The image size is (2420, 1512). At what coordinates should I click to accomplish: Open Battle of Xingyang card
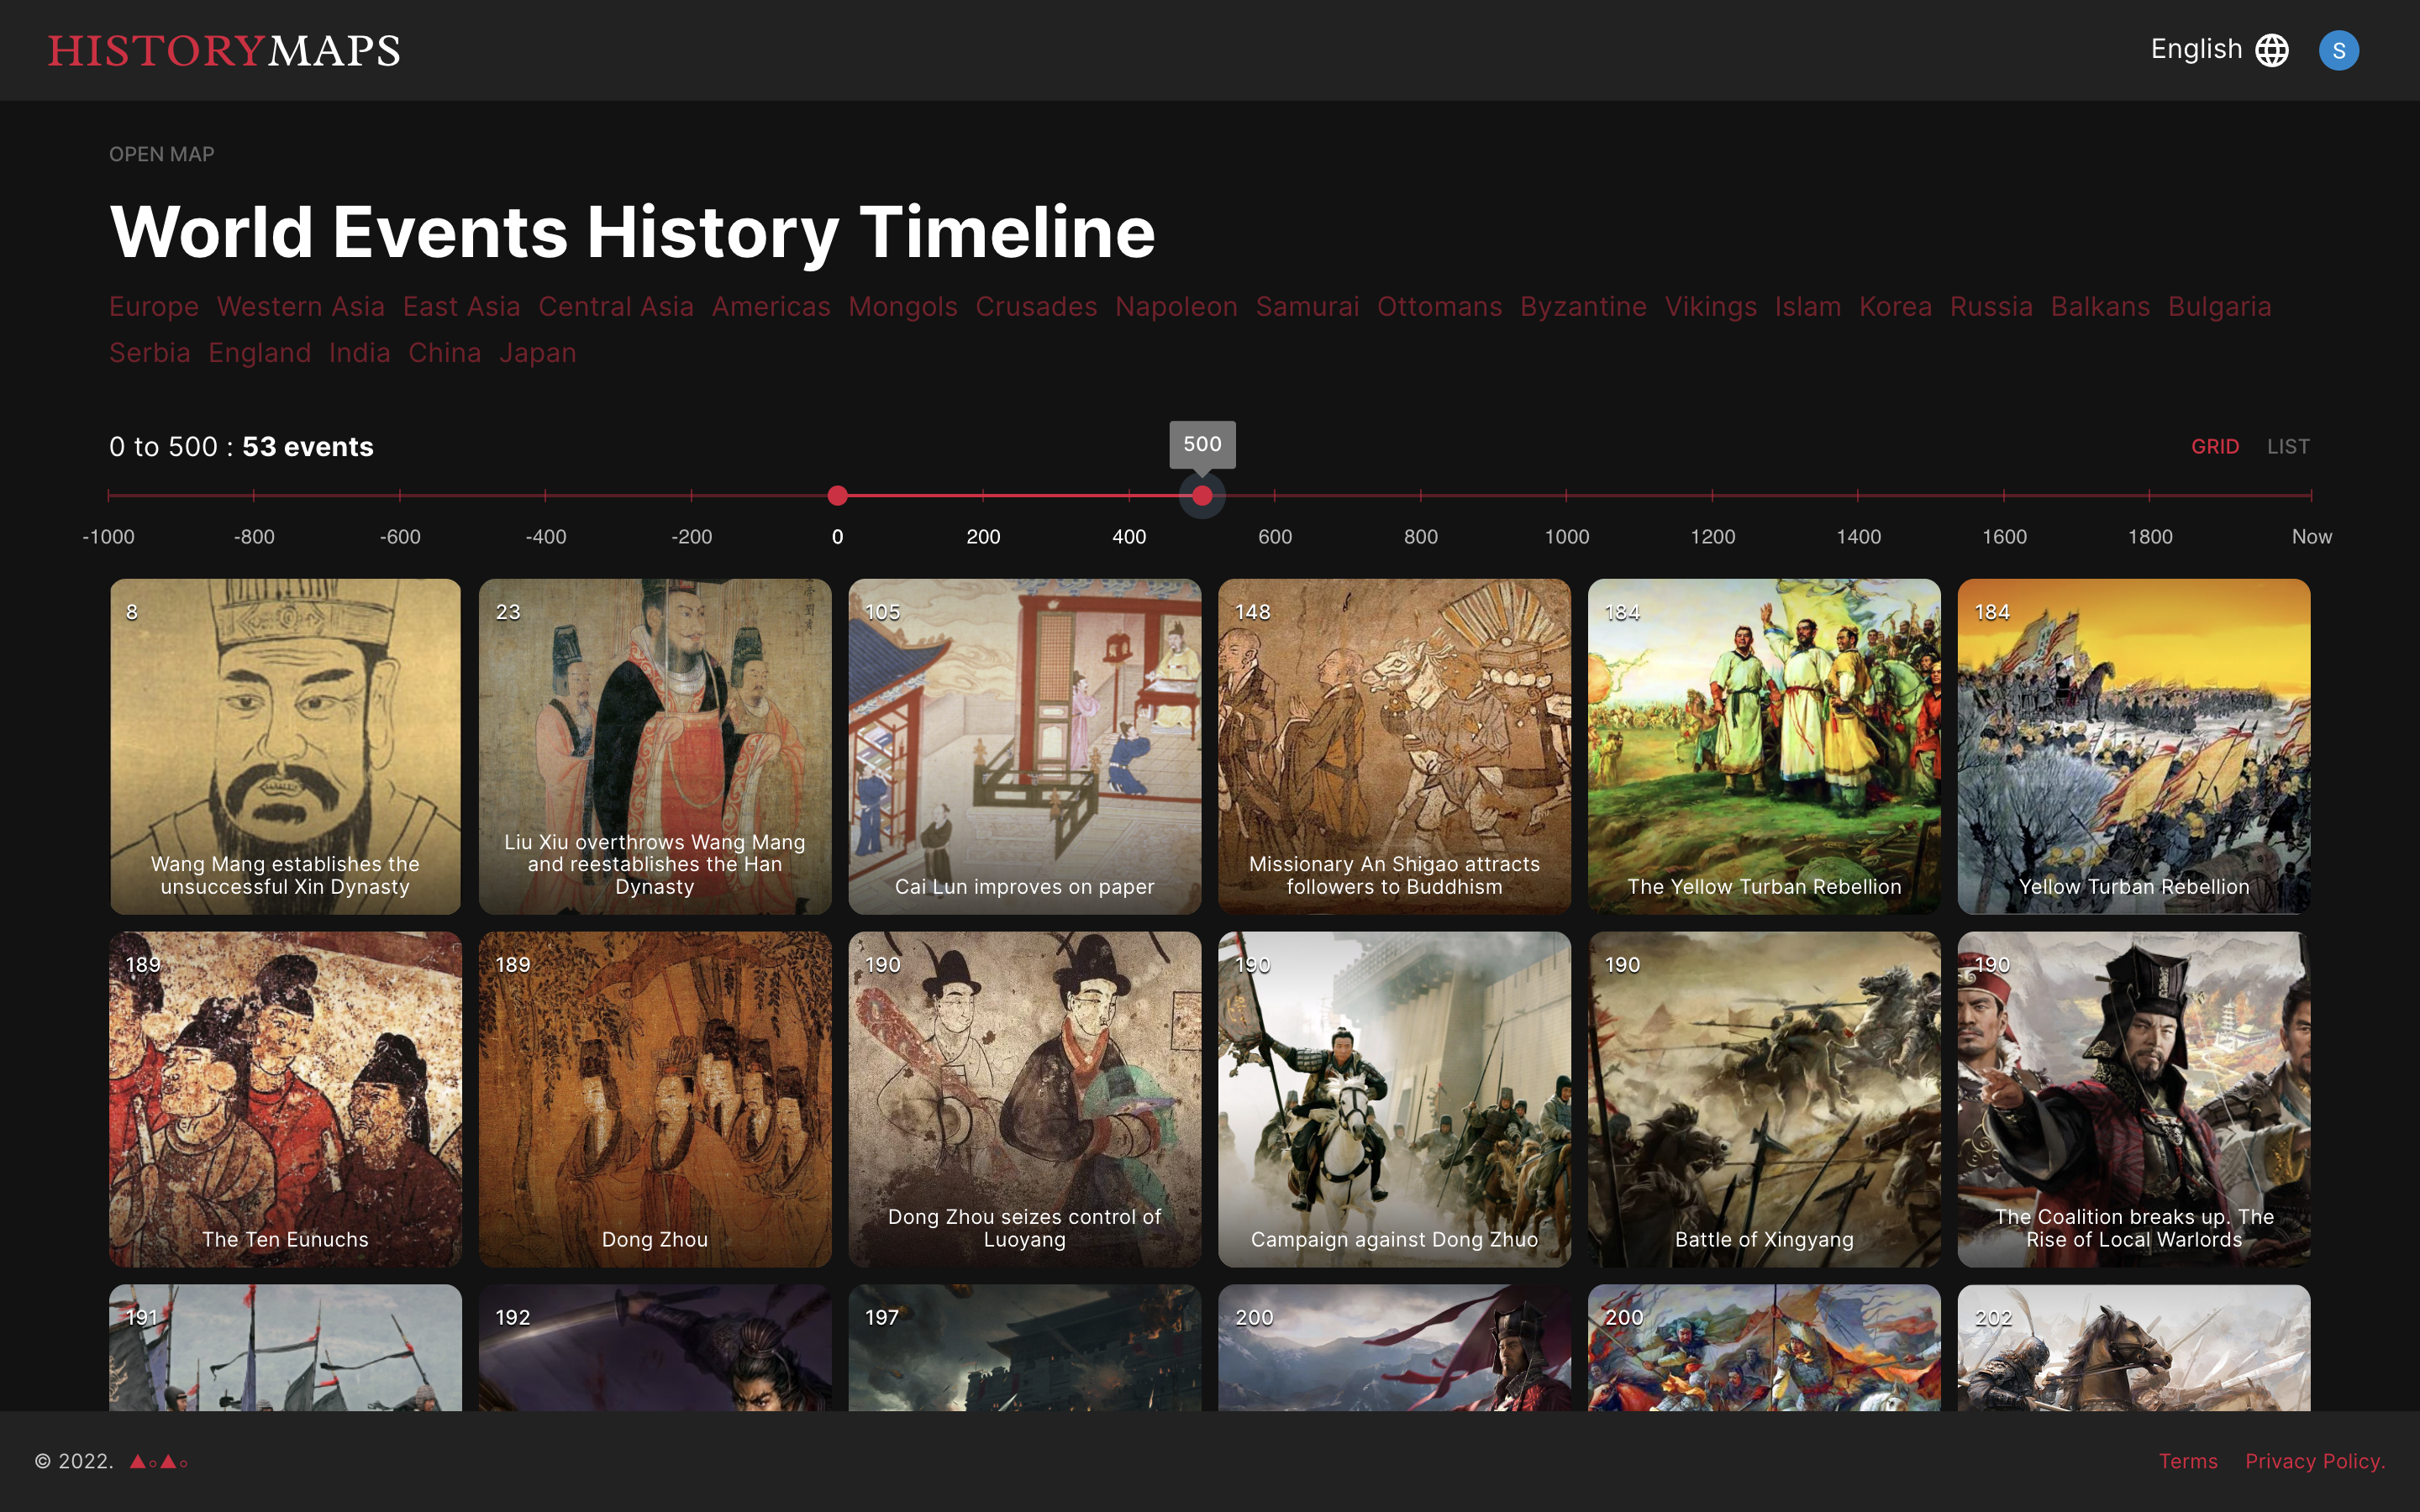[x=1764, y=1099]
